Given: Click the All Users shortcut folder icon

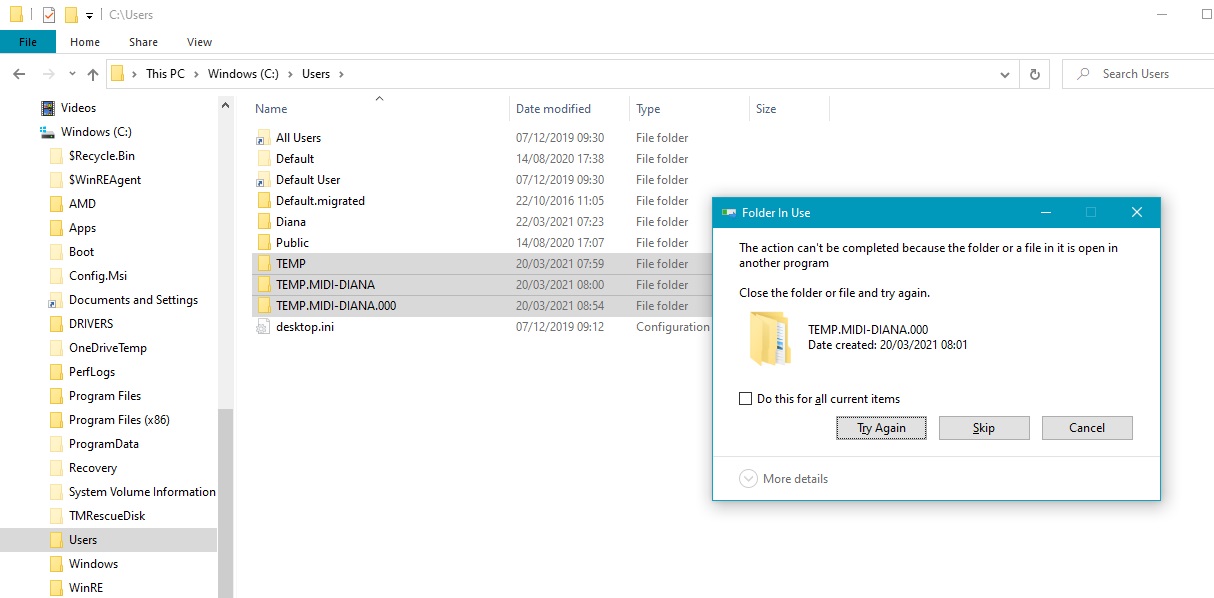Looking at the screenshot, I should pyautogui.click(x=263, y=138).
